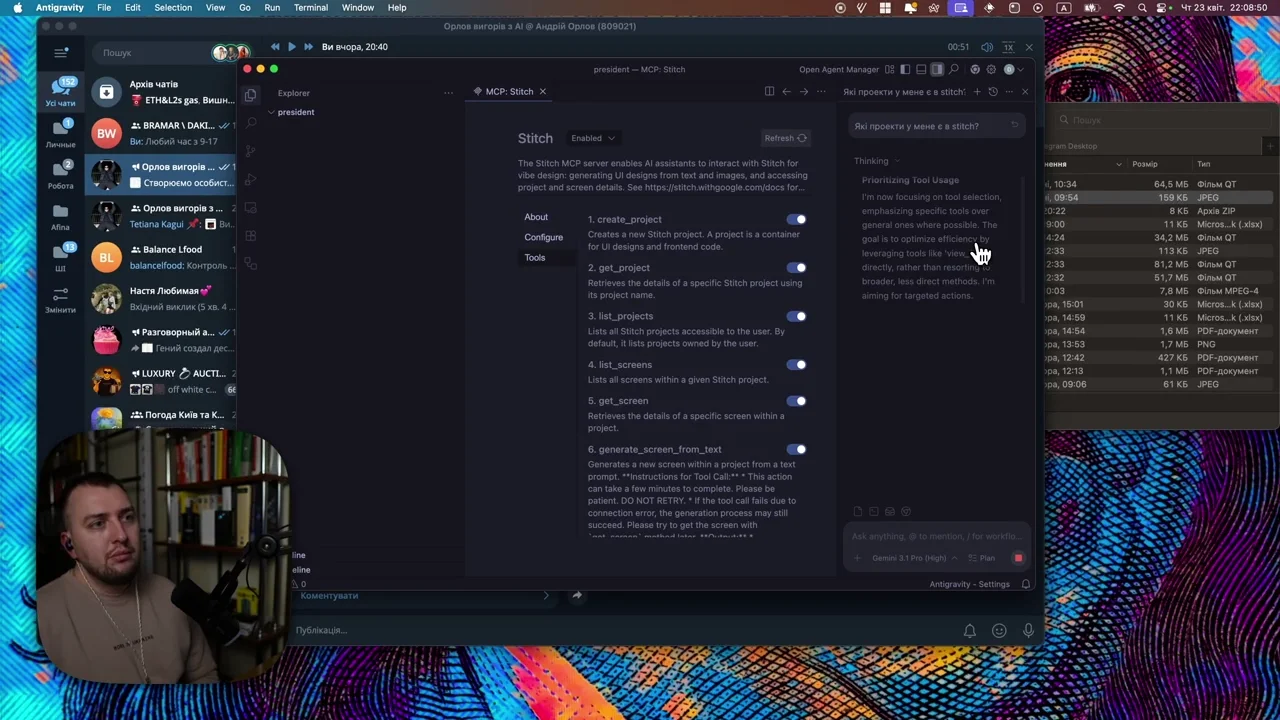Click Antigravity - Settings in status bar

pos(969,584)
